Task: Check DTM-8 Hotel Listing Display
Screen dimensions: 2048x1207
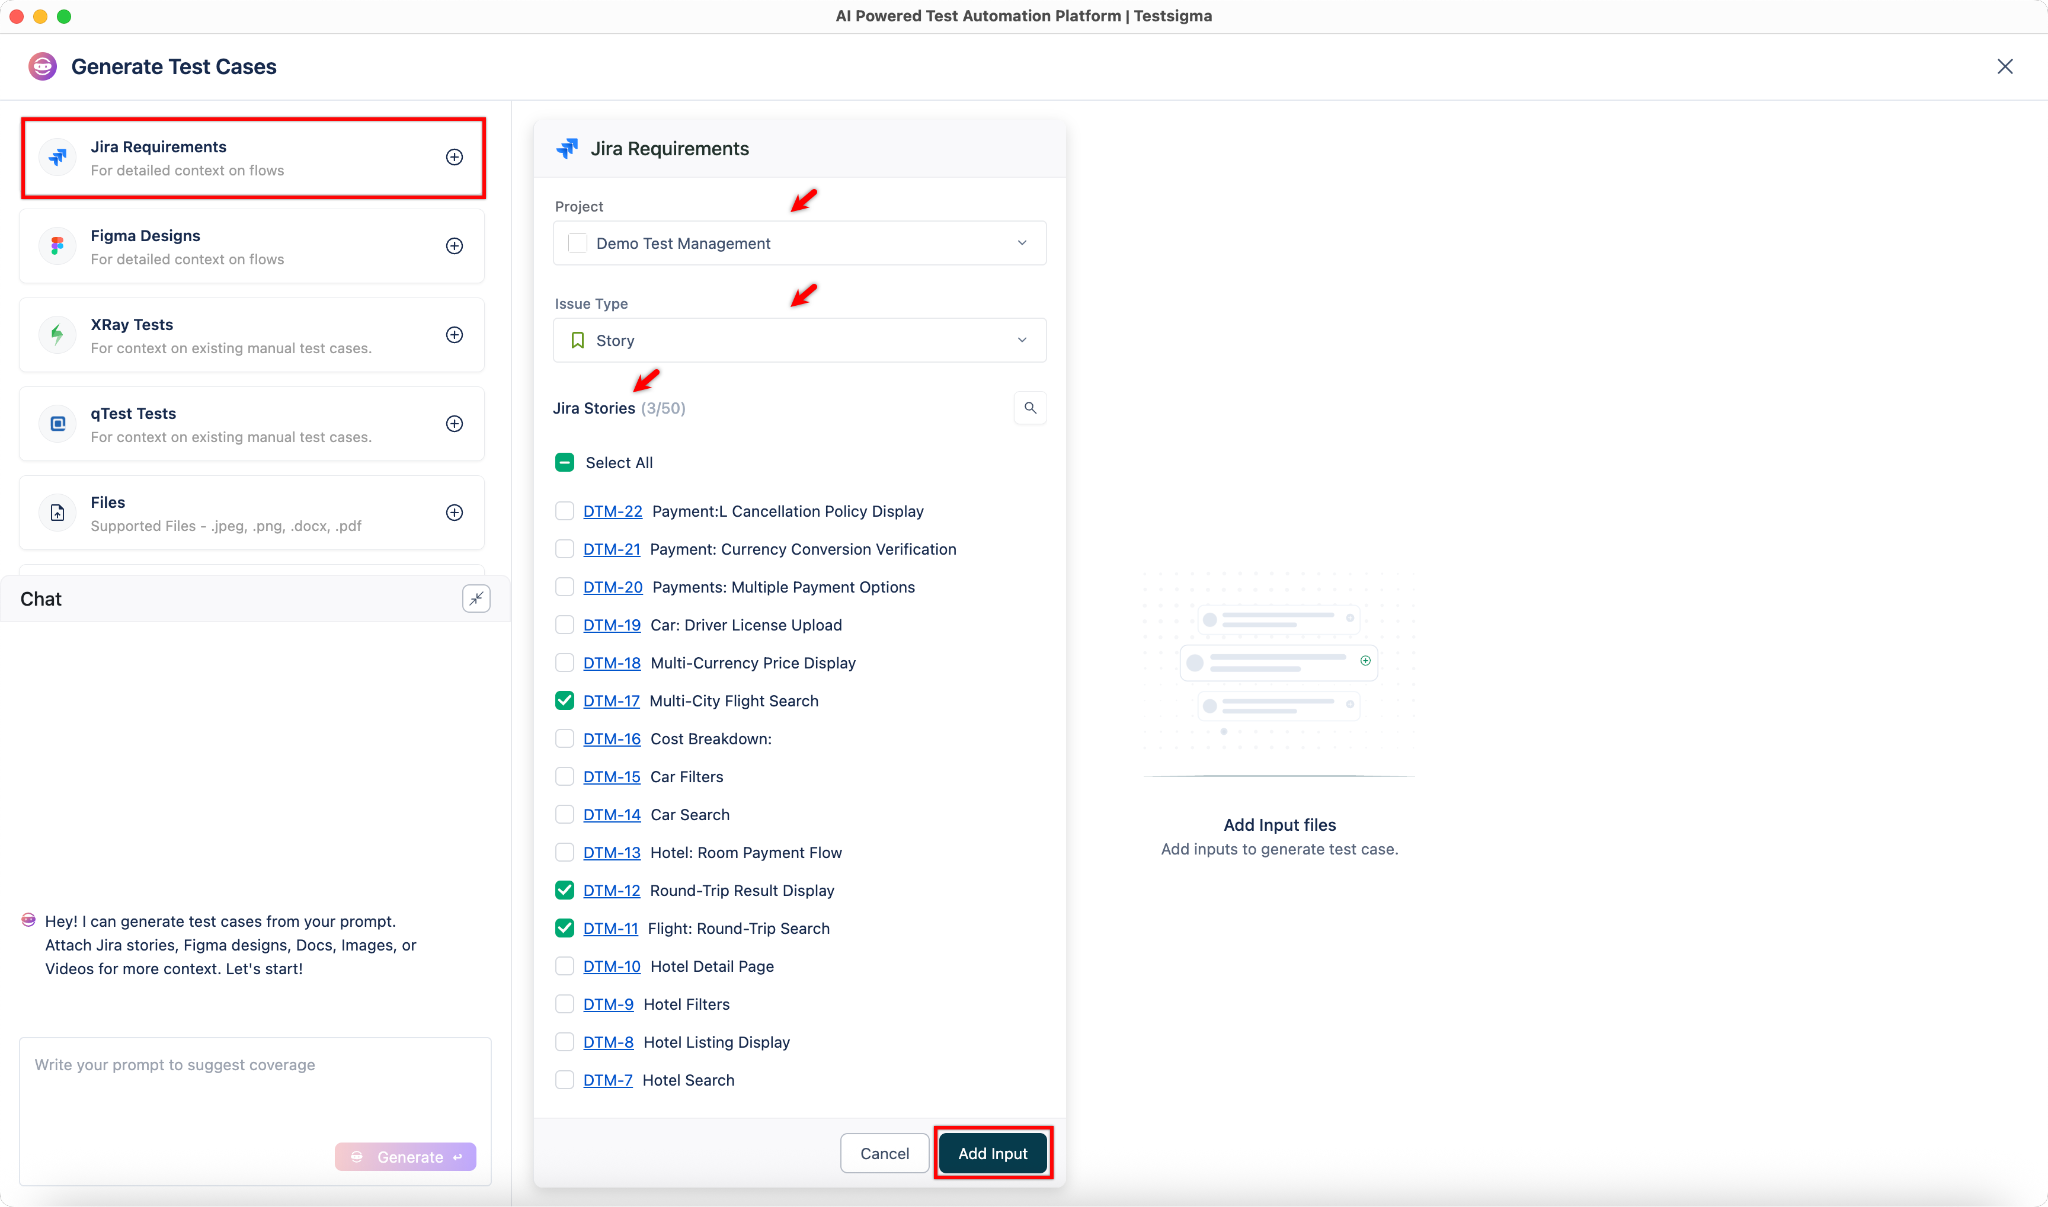Action: [564, 1043]
